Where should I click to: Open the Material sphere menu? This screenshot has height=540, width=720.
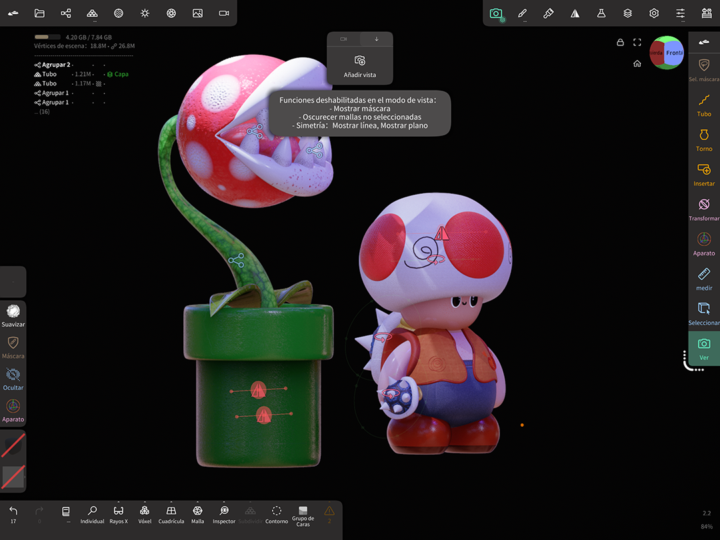click(118, 13)
